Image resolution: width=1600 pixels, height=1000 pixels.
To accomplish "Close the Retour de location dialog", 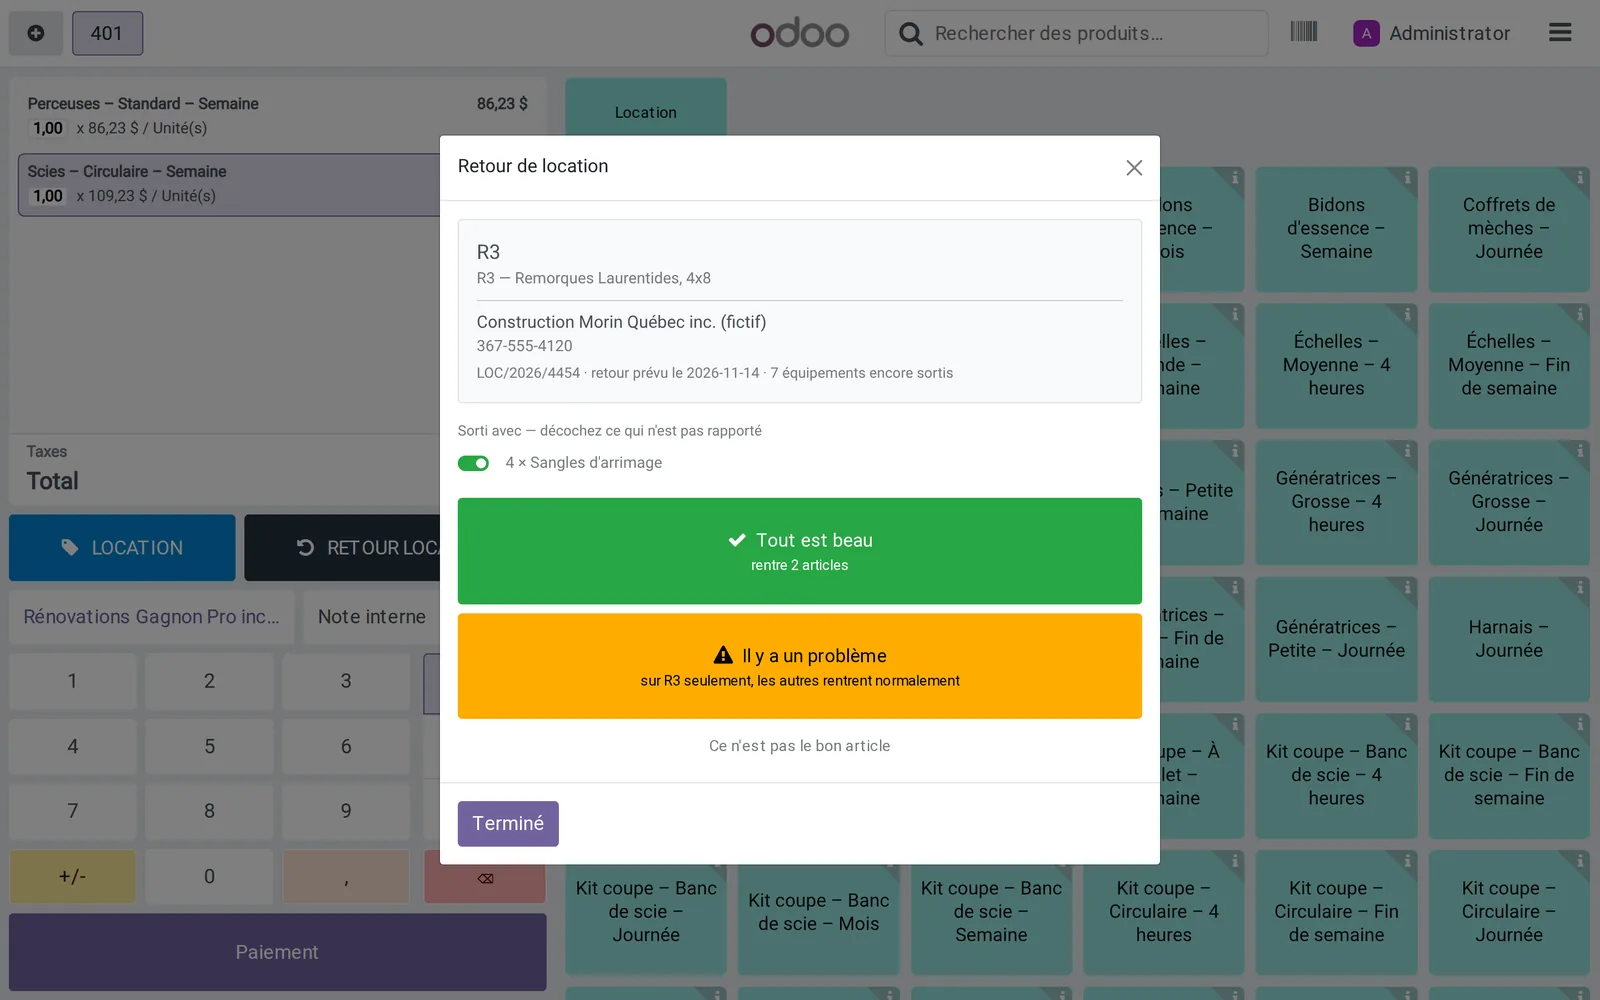I will pyautogui.click(x=1133, y=168).
